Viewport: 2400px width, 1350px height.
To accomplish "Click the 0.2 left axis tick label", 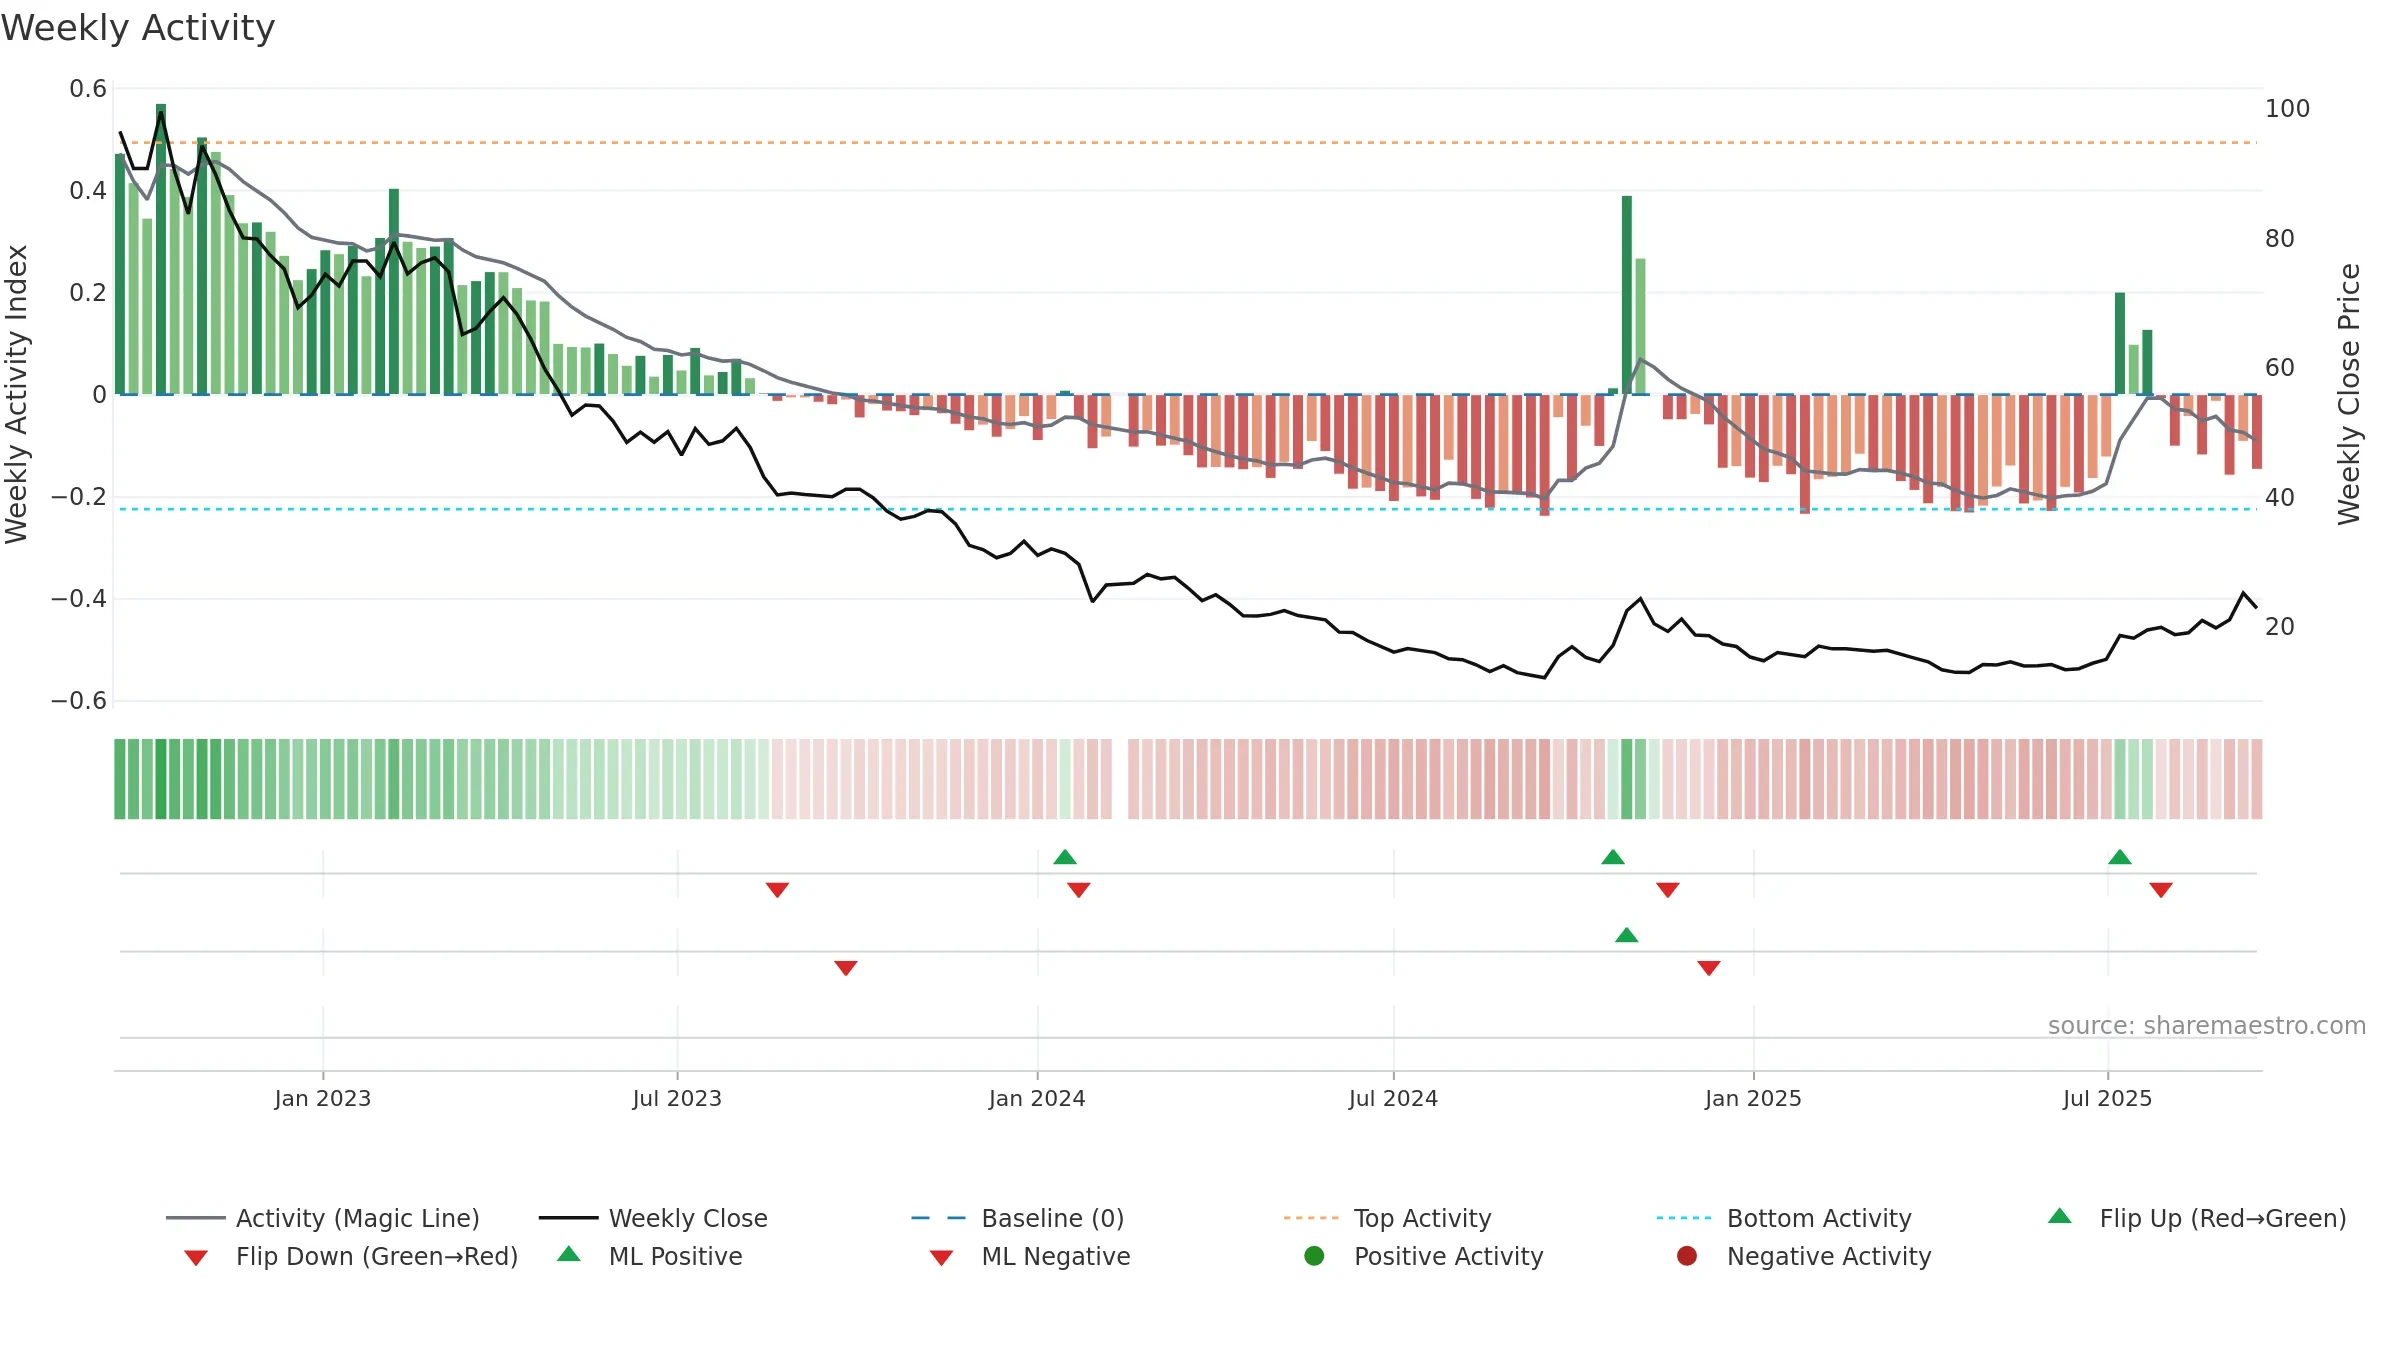I will (x=88, y=293).
